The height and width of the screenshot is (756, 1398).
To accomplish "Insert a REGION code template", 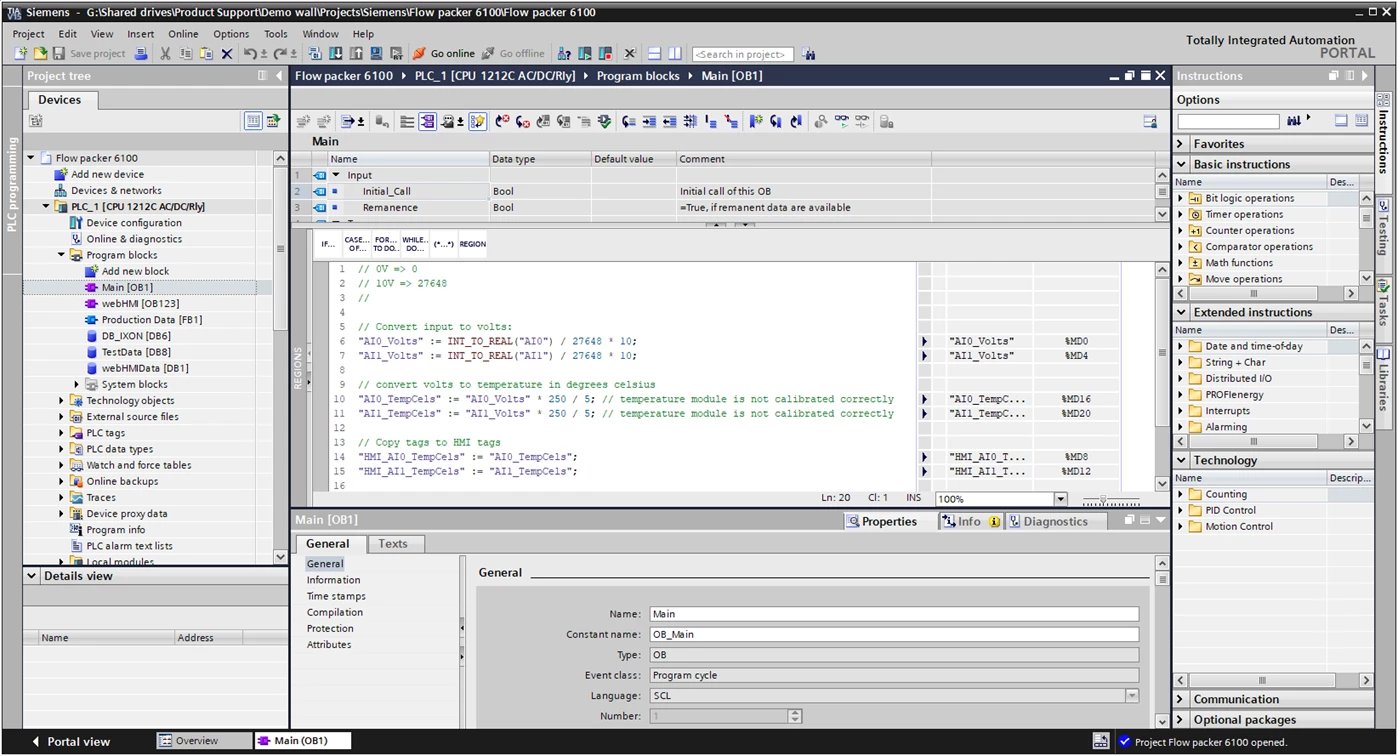I will (473, 244).
